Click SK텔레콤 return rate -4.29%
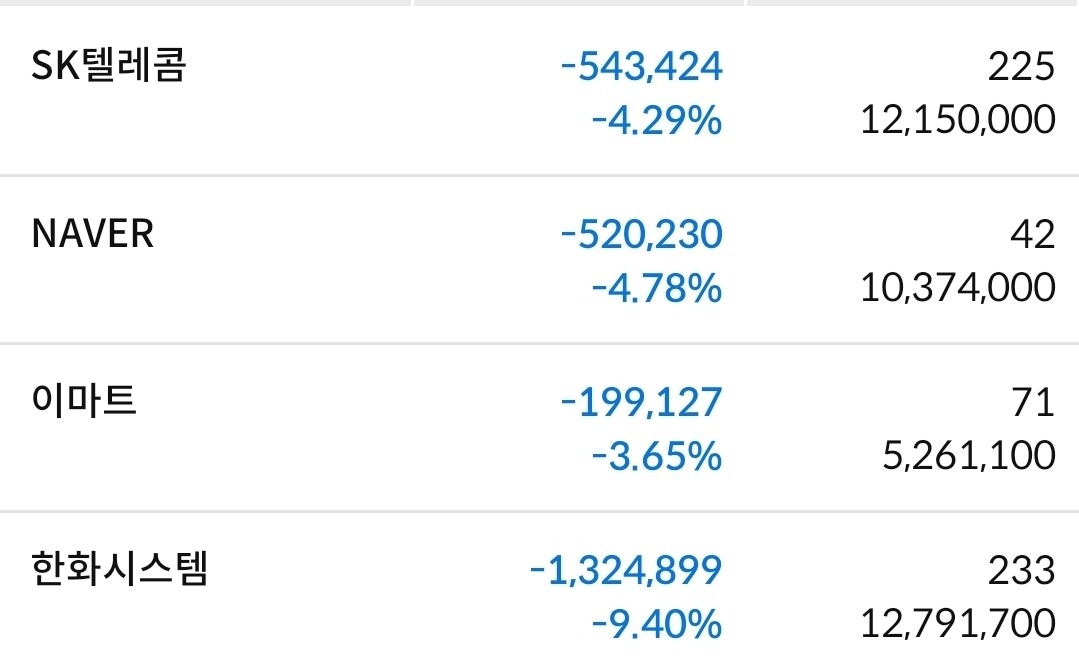 coord(656,120)
